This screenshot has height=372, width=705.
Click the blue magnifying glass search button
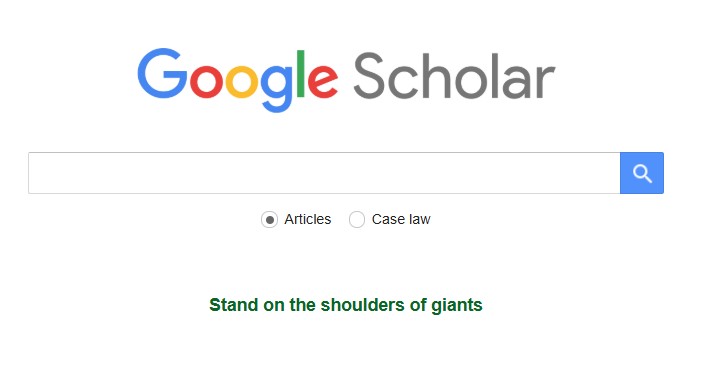(642, 173)
